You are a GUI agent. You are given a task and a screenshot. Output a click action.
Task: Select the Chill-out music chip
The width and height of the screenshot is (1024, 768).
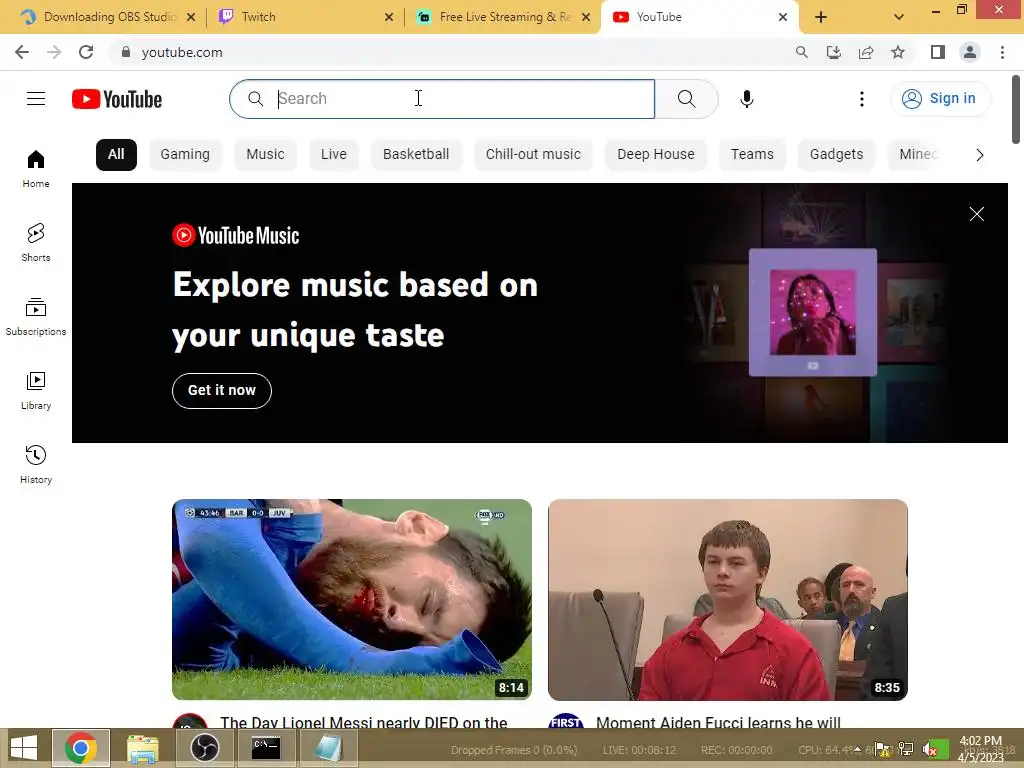click(533, 155)
